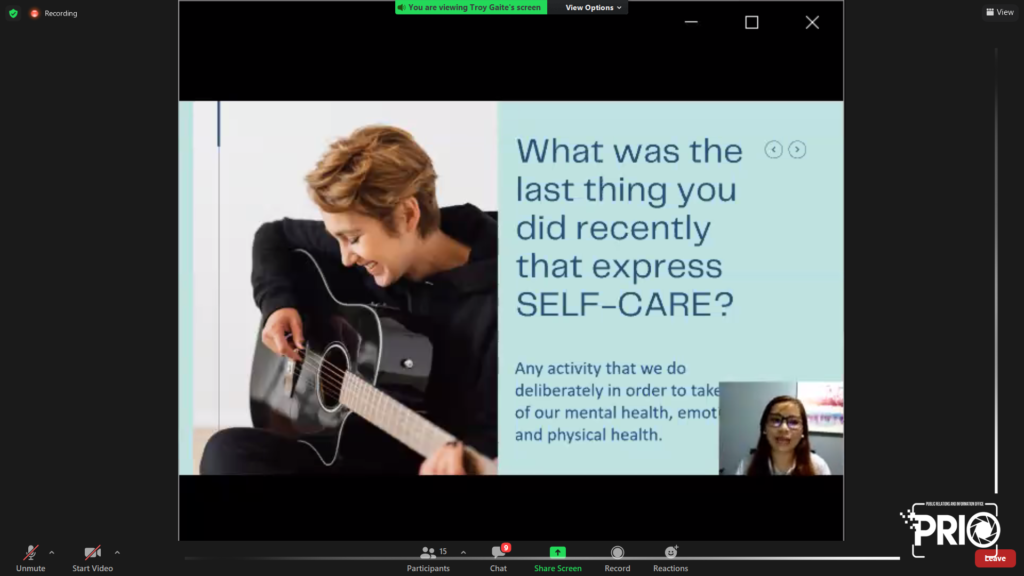Click the green Share Screen icon

tap(557, 553)
